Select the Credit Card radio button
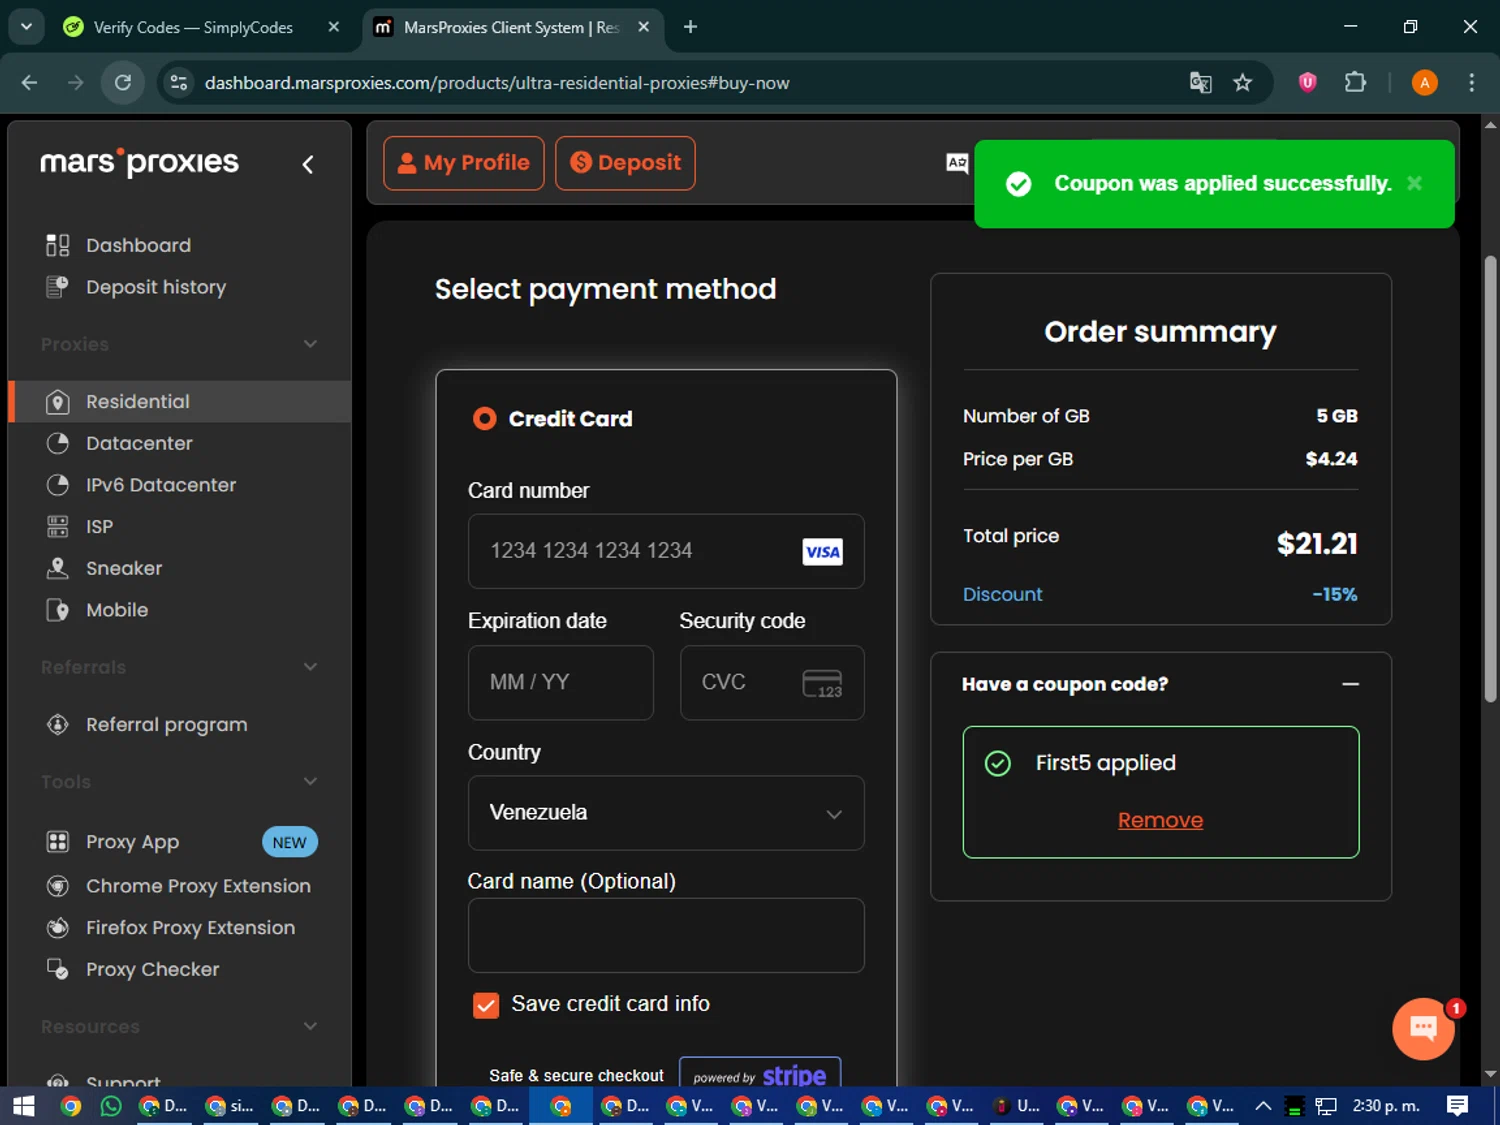The width and height of the screenshot is (1500, 1125). click(x=485, y=418)
